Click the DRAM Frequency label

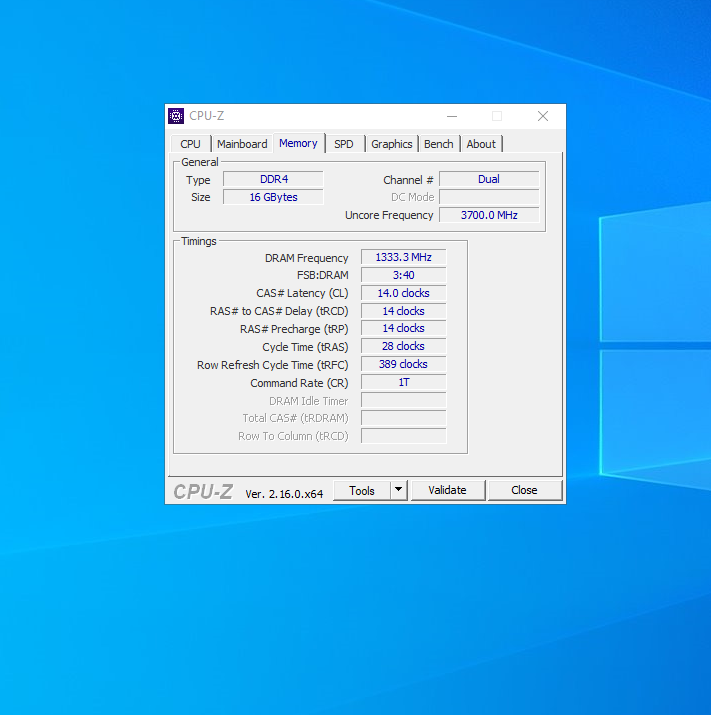click(306, 258)
